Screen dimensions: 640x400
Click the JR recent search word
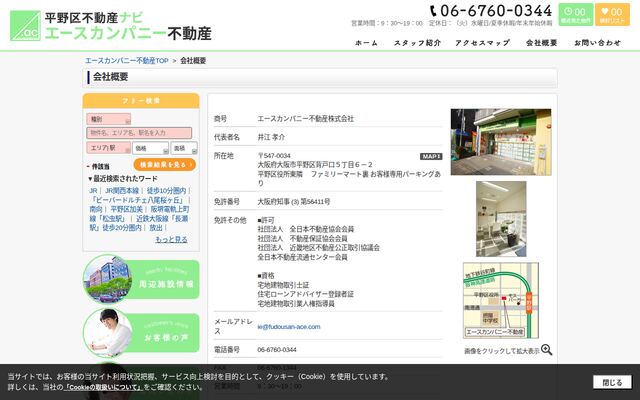click(93, 191)
